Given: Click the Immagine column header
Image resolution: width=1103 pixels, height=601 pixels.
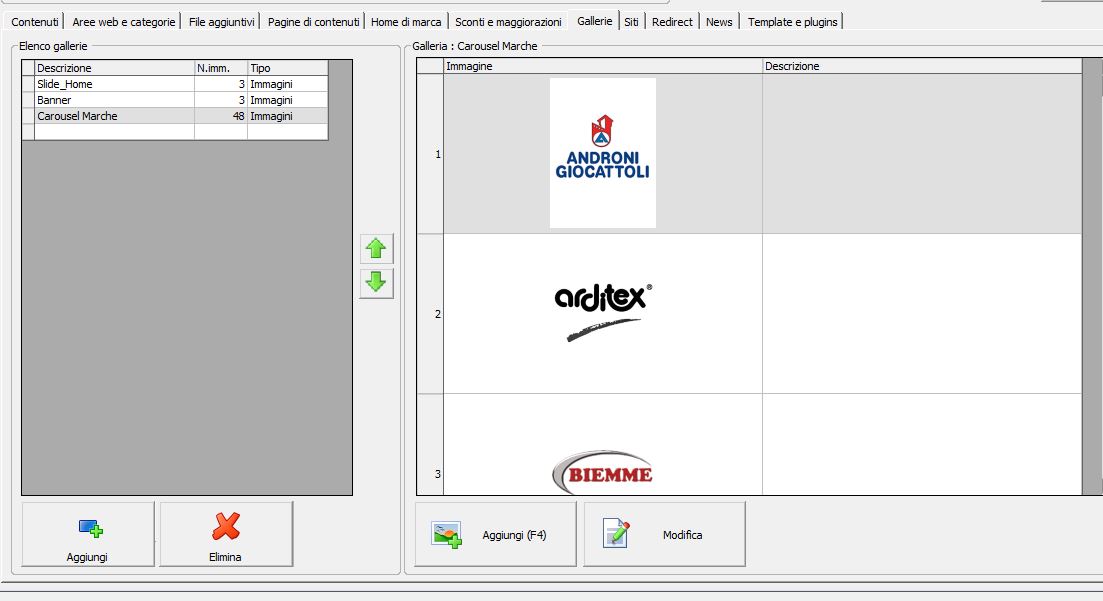Looking at the screenshot, I should point(603,66).
